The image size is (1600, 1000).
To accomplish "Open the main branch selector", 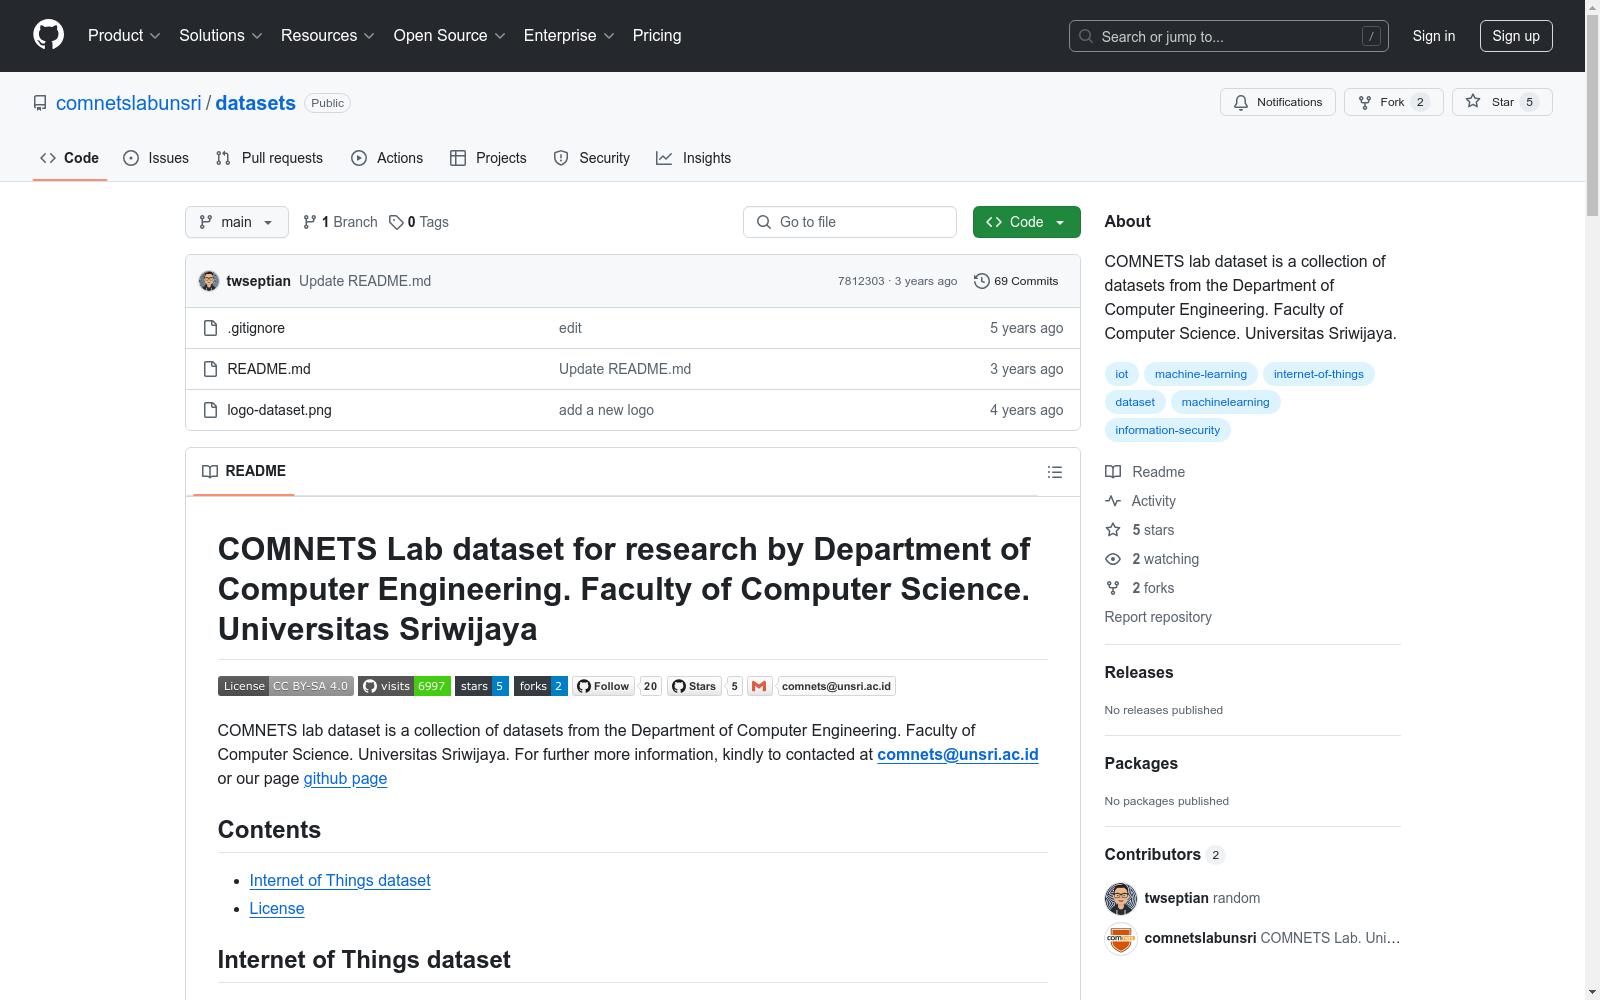I will (237, 222).
